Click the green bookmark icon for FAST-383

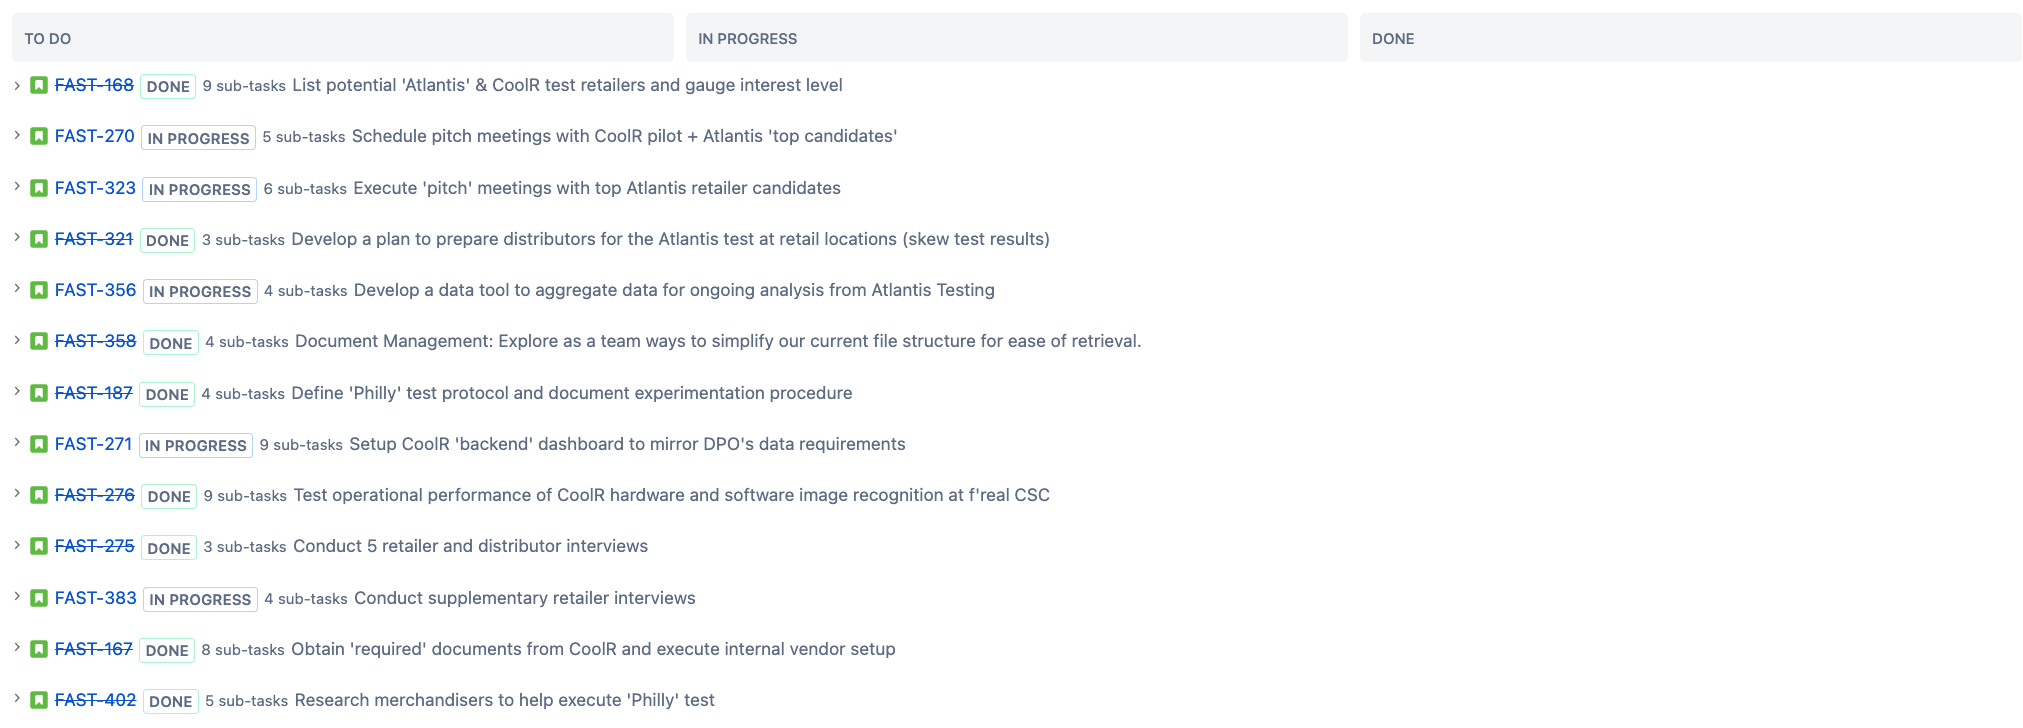click(x=39, y=598)
